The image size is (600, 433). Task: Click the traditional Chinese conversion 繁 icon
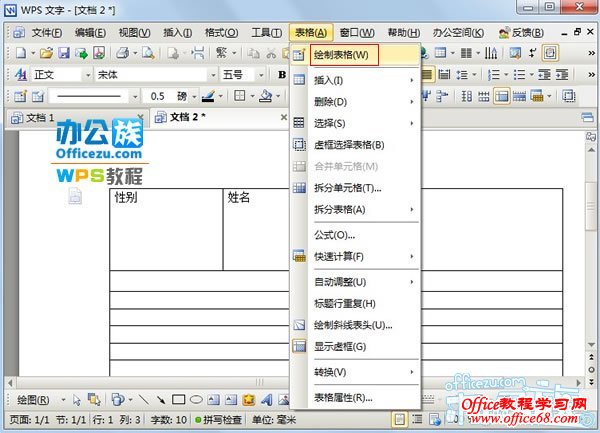[222, 53]
